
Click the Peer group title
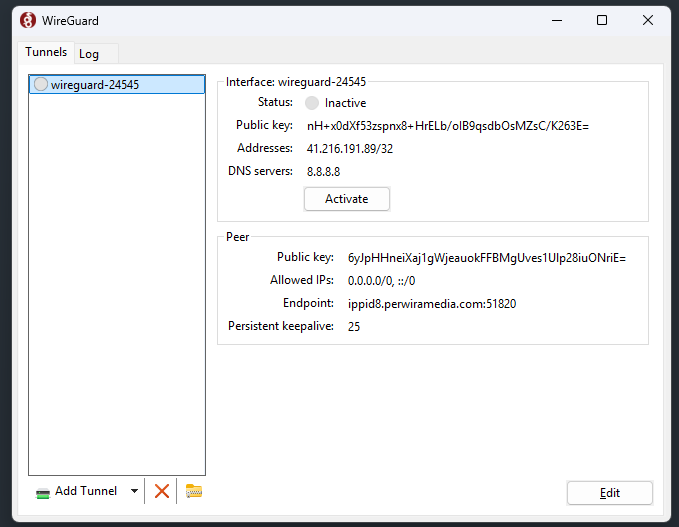[237, 237]
